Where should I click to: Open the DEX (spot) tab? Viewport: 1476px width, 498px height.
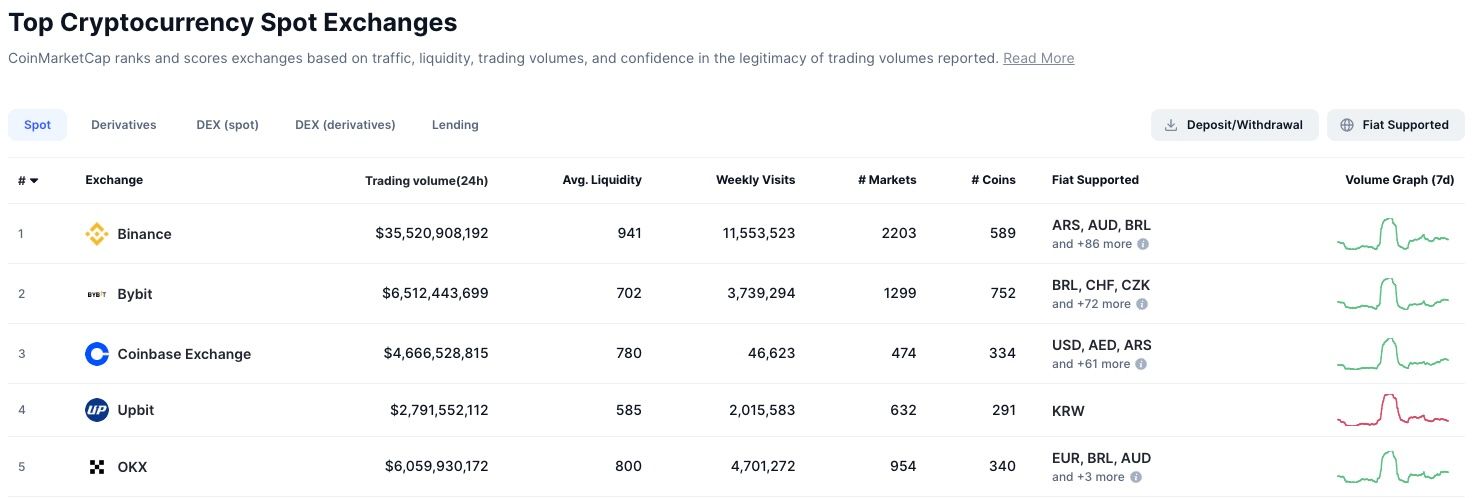[x=227, y=125]
